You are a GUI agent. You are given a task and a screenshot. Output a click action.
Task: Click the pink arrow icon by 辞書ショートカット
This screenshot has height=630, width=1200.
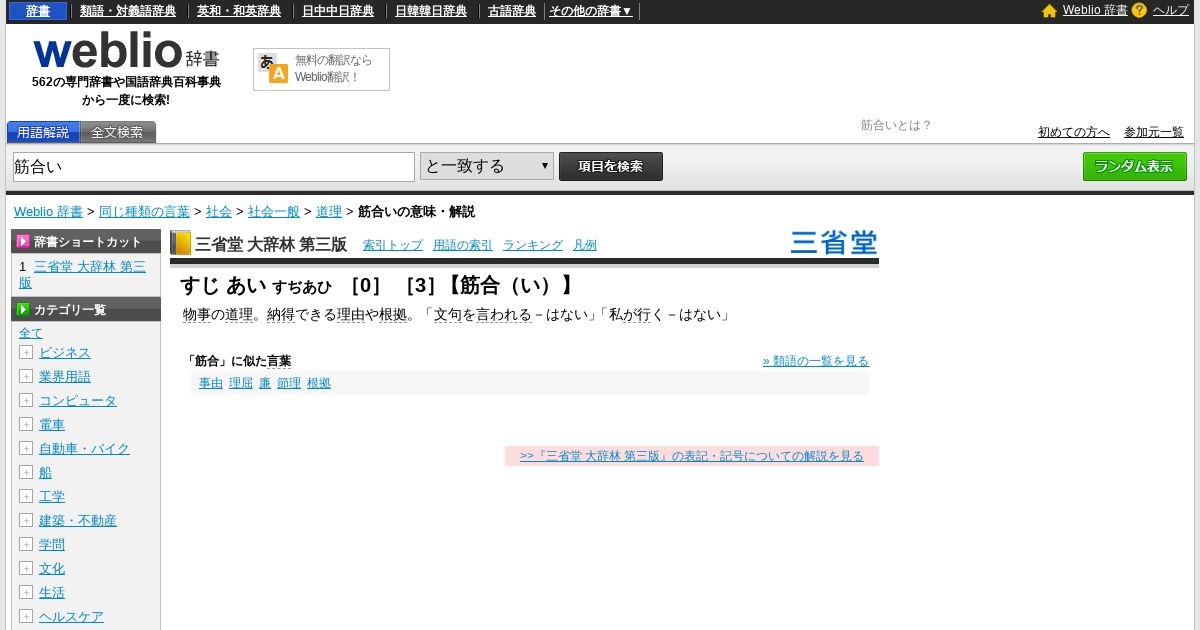[x=23, y=241]
